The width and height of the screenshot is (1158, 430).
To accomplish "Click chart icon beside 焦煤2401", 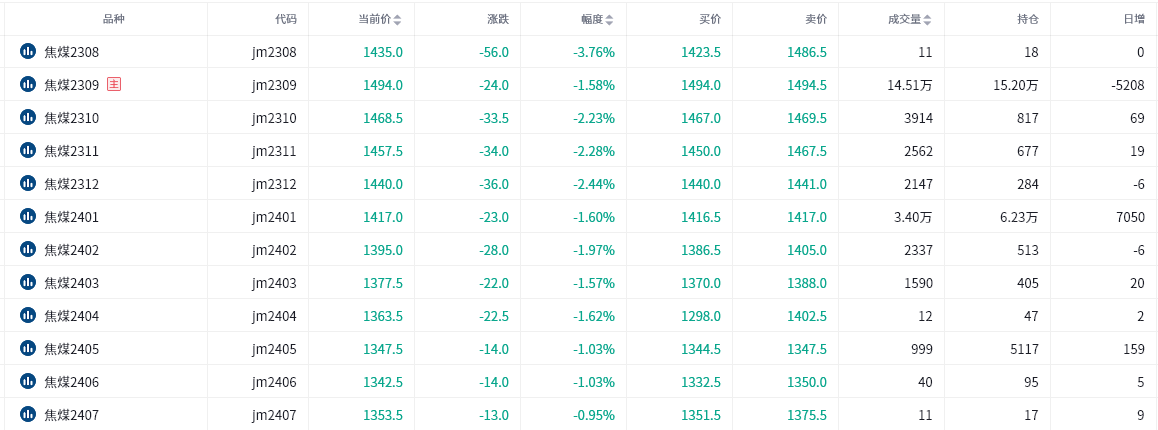I will tap(27, 216).
